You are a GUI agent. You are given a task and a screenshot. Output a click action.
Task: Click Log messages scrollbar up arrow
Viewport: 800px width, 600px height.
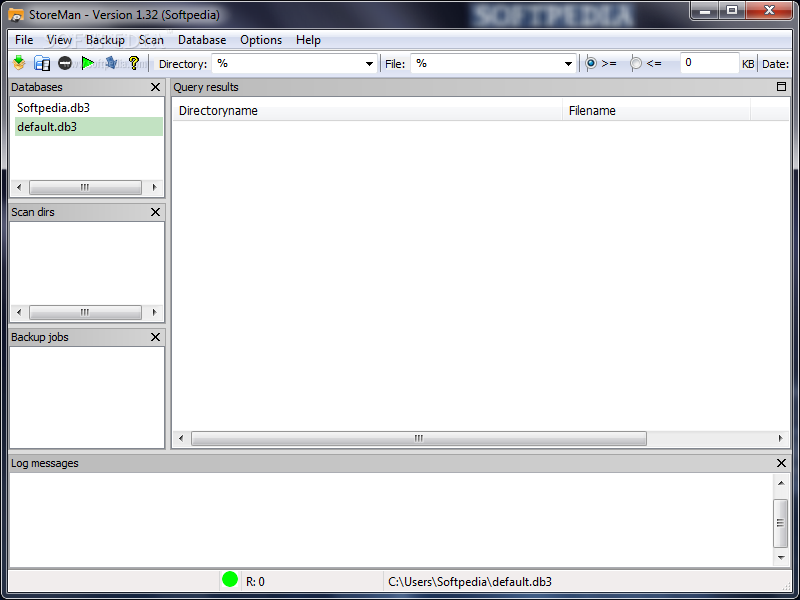pos(781,483)
